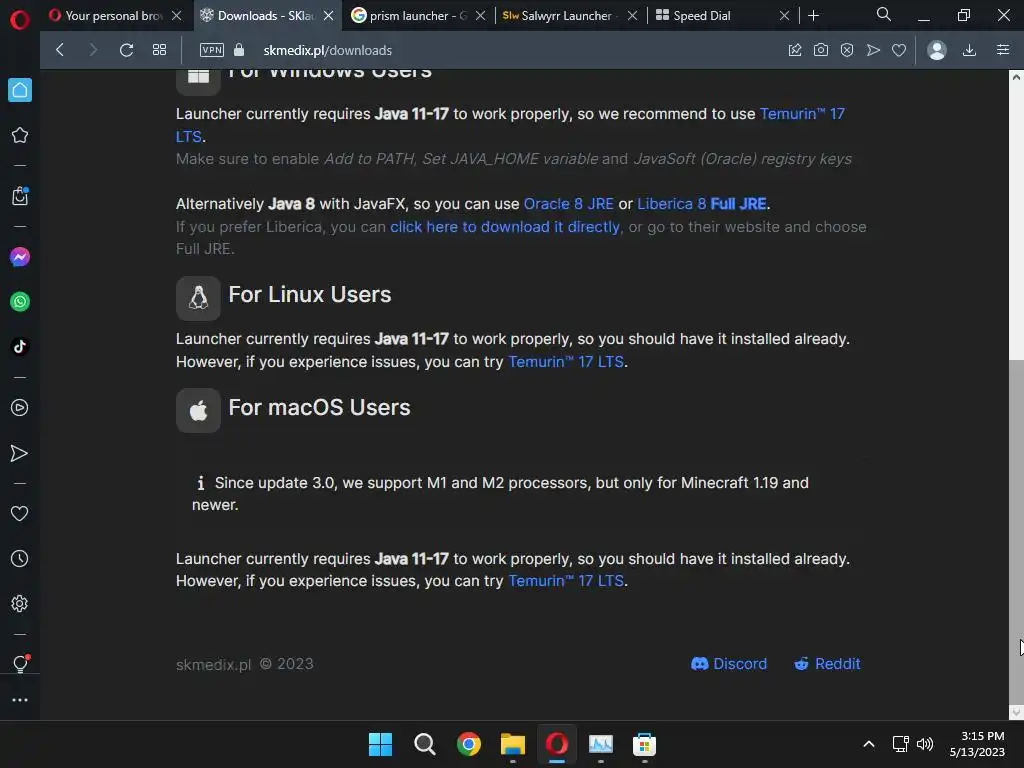Click the Opera menu logo
The image size is (1024, 768).
[x=20, y=20]
